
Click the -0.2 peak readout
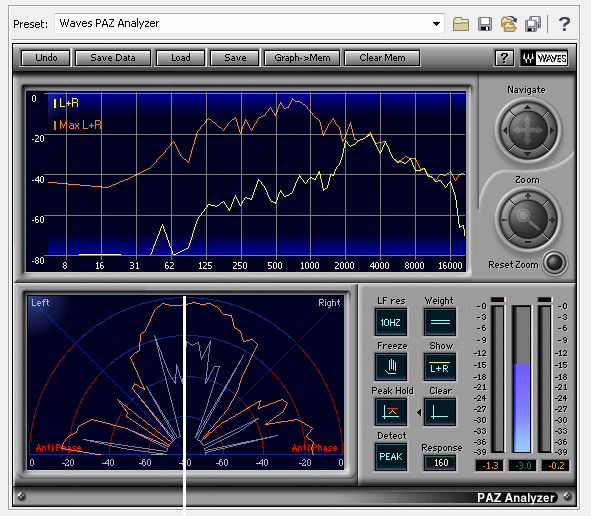pyautogui.click(x=555, y=465)
